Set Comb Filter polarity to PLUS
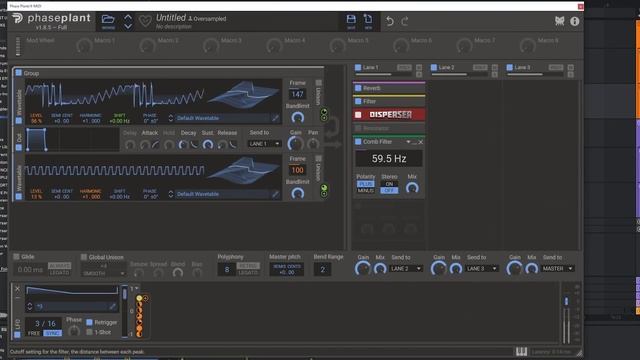640x360 pixels. pyautogui.click(x=365, y=184)
